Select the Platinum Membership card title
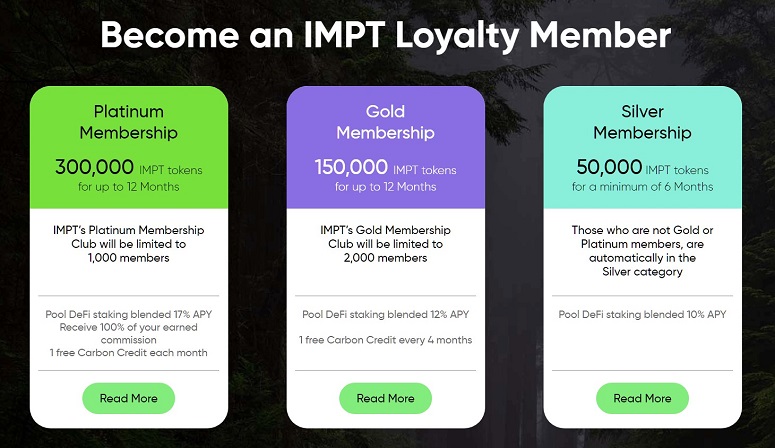 [x=129, y=122]
